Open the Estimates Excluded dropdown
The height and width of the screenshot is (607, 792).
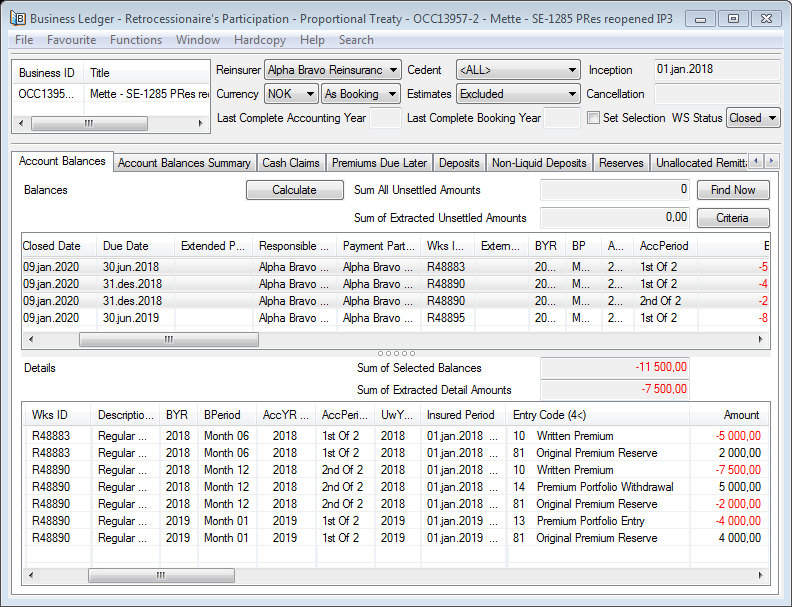click(518, 94)
